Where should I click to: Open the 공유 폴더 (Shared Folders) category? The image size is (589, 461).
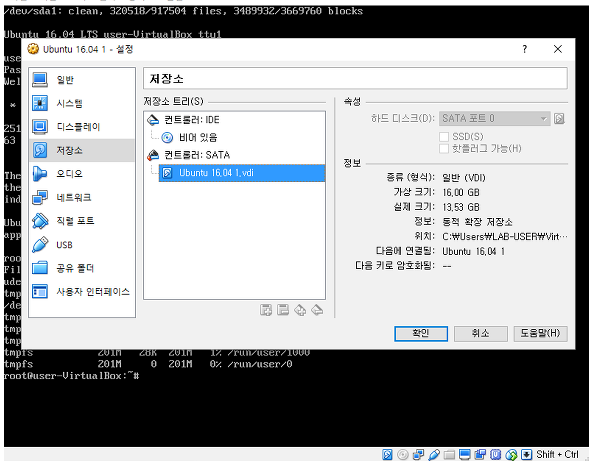[82, 268]
